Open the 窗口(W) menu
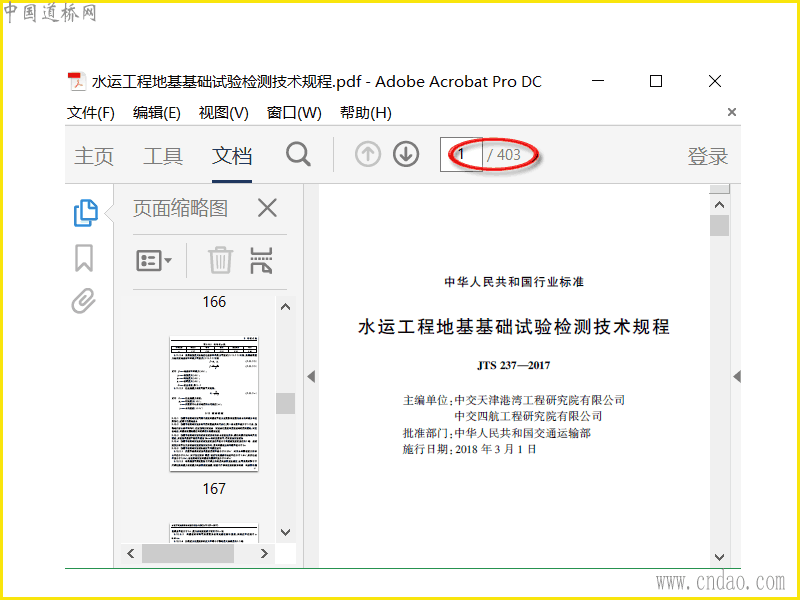This screenshot has width=800, height=600. click(294, 112)
